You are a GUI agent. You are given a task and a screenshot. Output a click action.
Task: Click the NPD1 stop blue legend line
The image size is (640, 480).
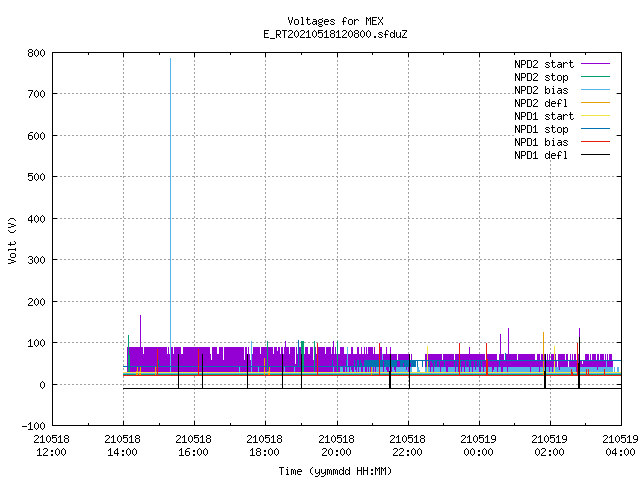coord(596,129)
